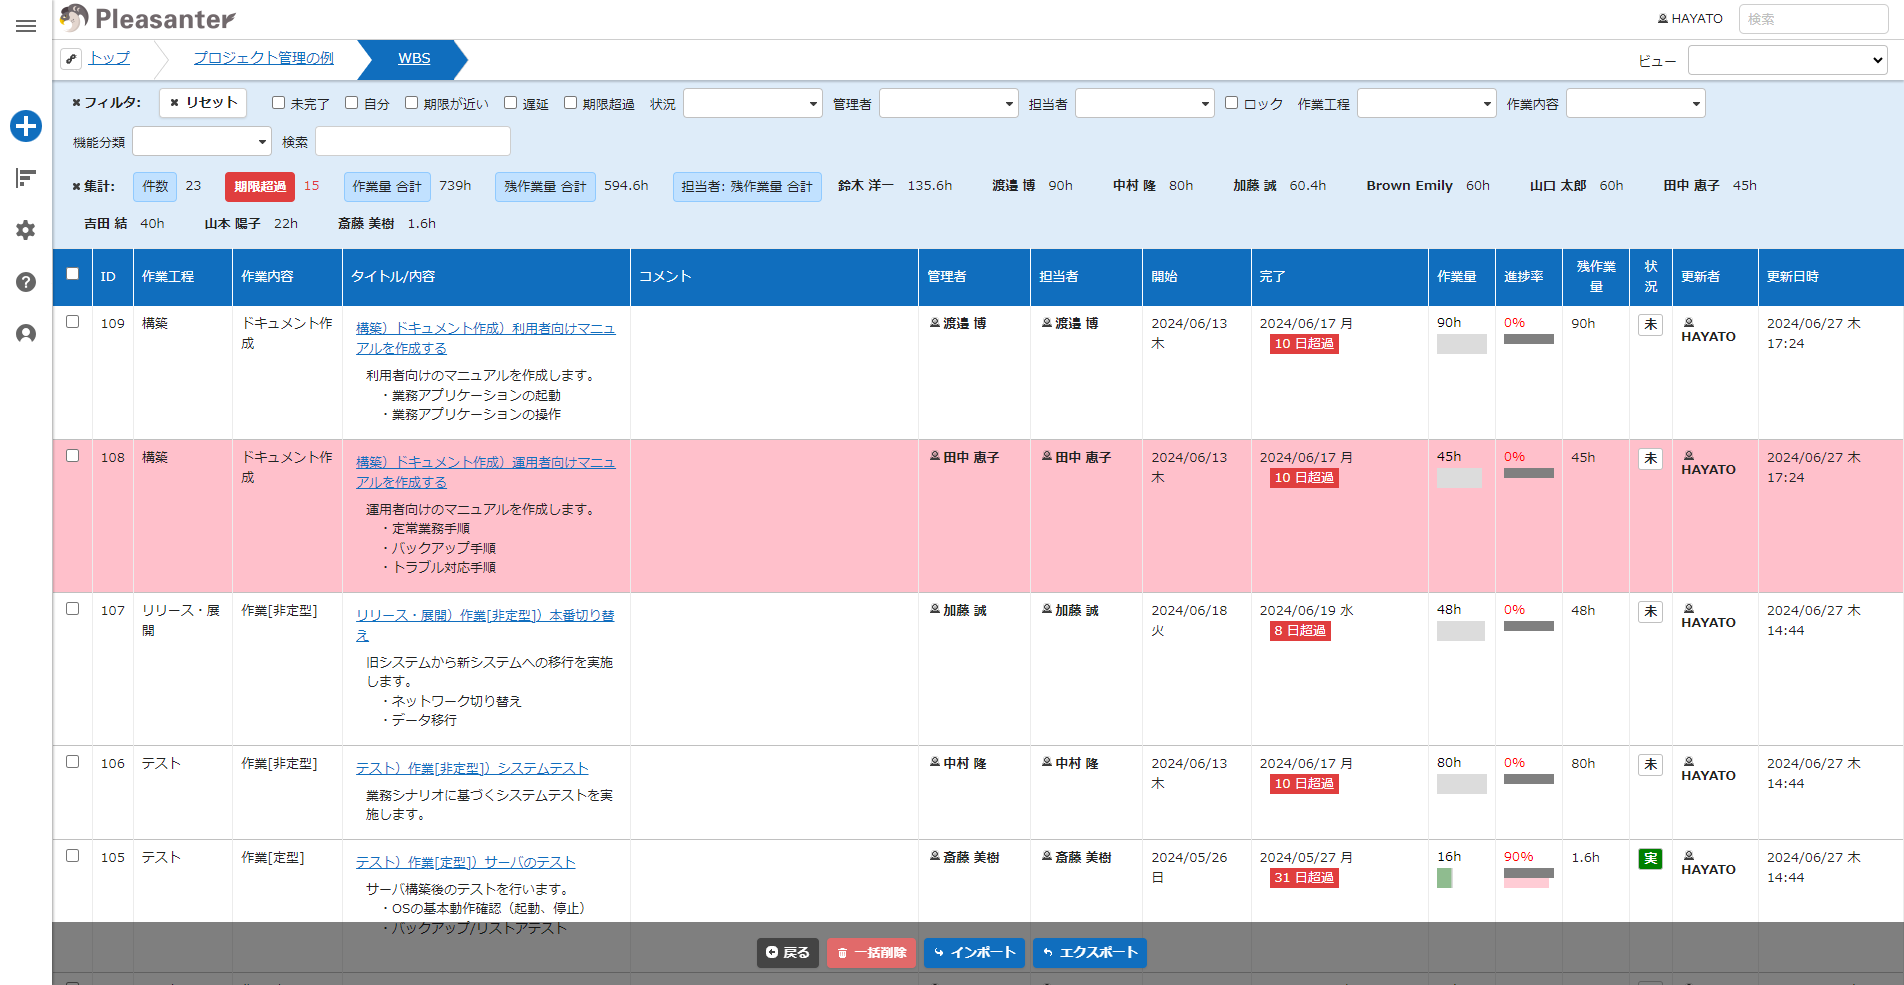Click the 実 status icon in row 105
This screenshot has width=1904, height=985.
[x=1650, y=858]
